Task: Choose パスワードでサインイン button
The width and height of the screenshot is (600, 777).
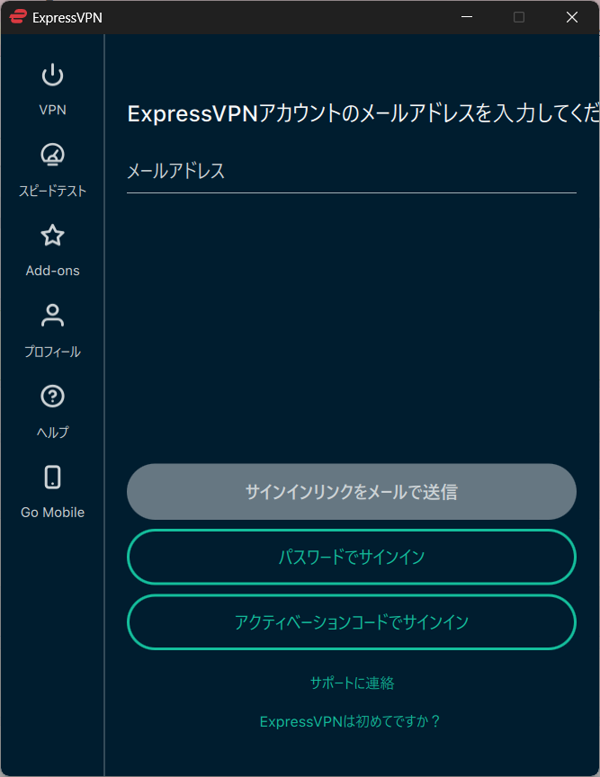Action: click(x=351, y=557)
